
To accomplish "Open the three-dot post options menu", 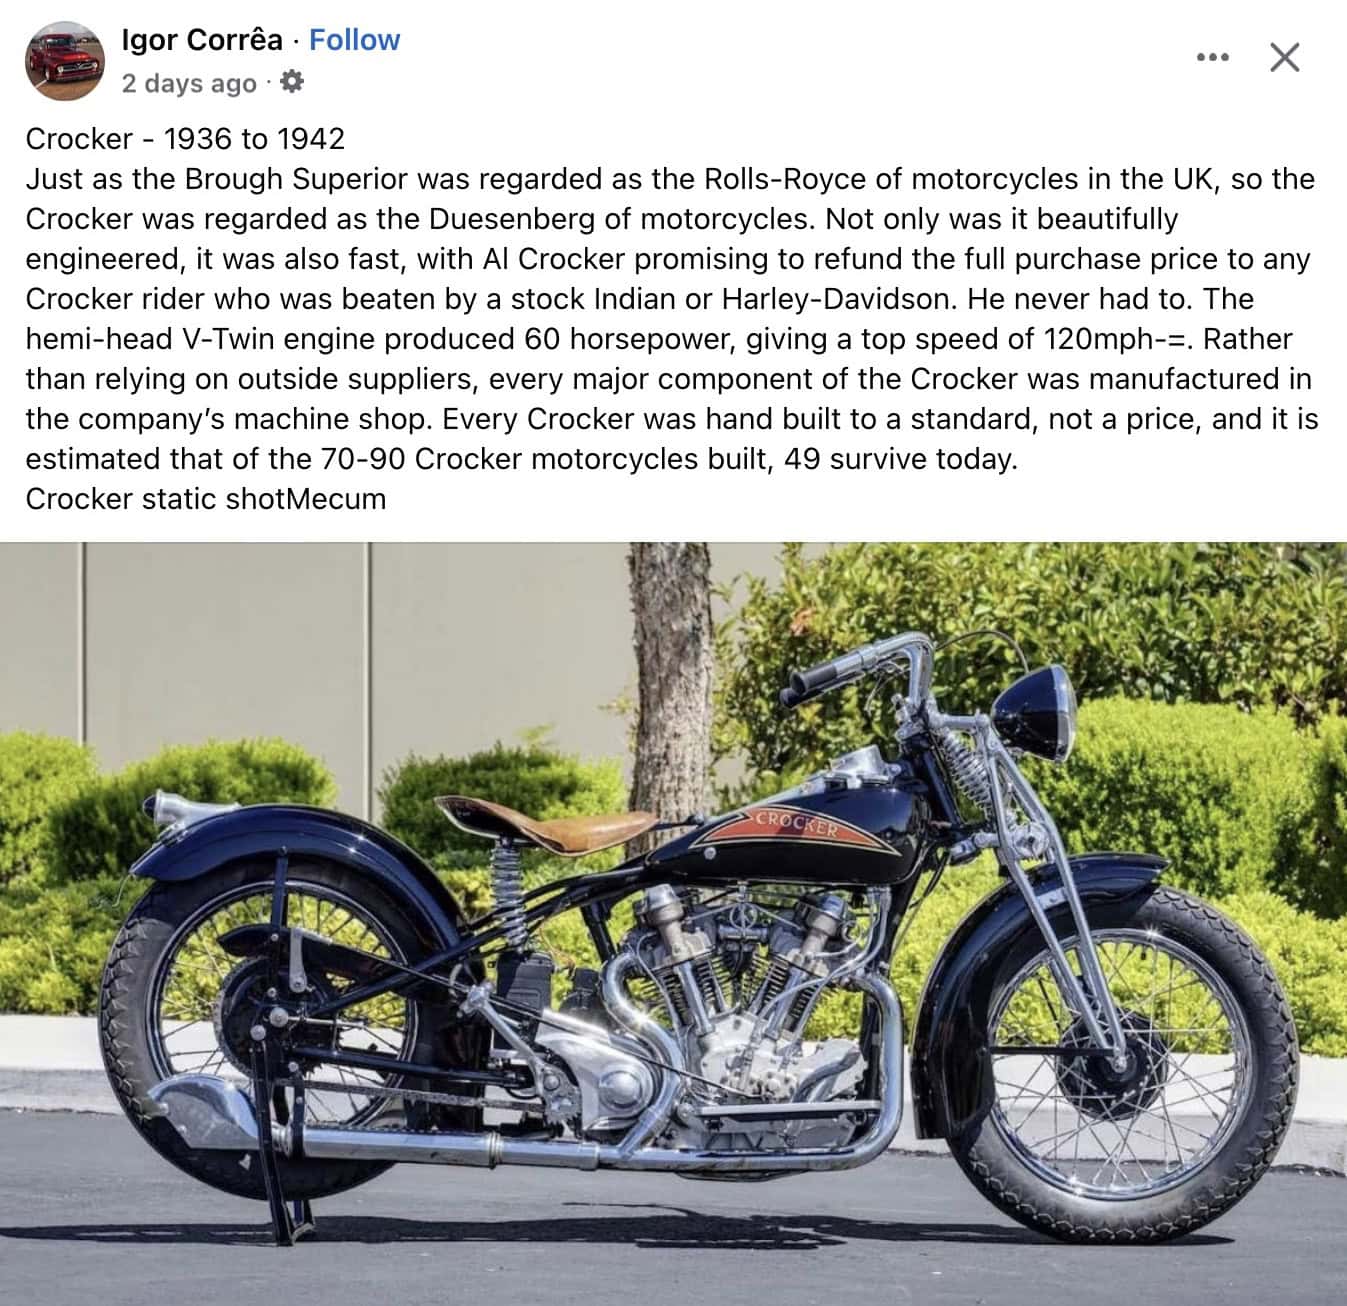I will pos(1212,58).
